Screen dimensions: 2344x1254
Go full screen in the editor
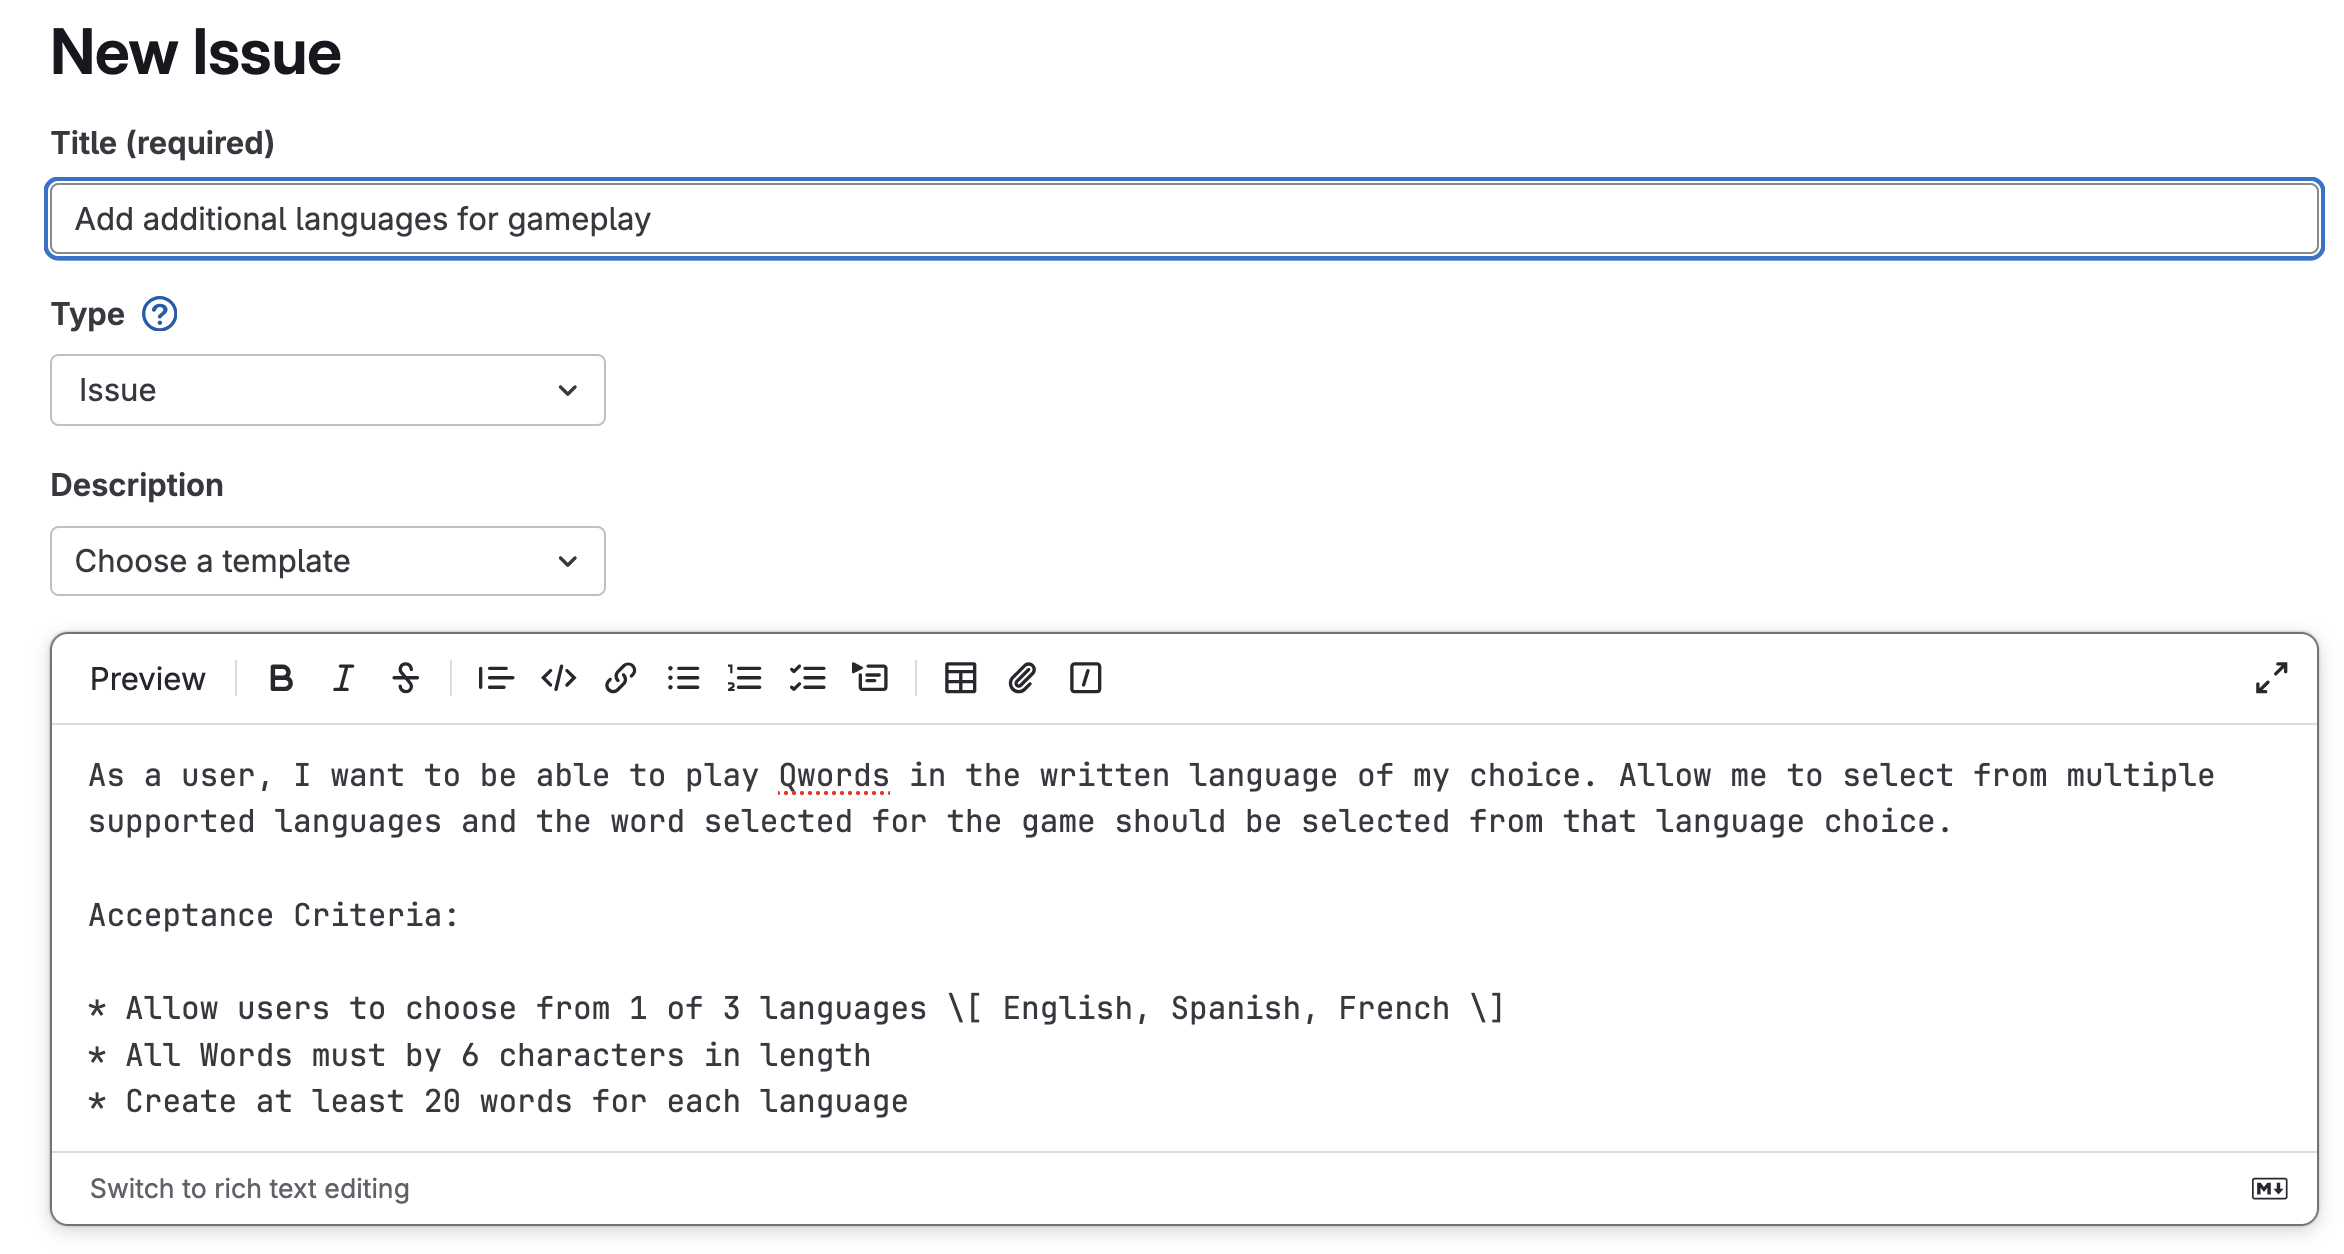2271,678
